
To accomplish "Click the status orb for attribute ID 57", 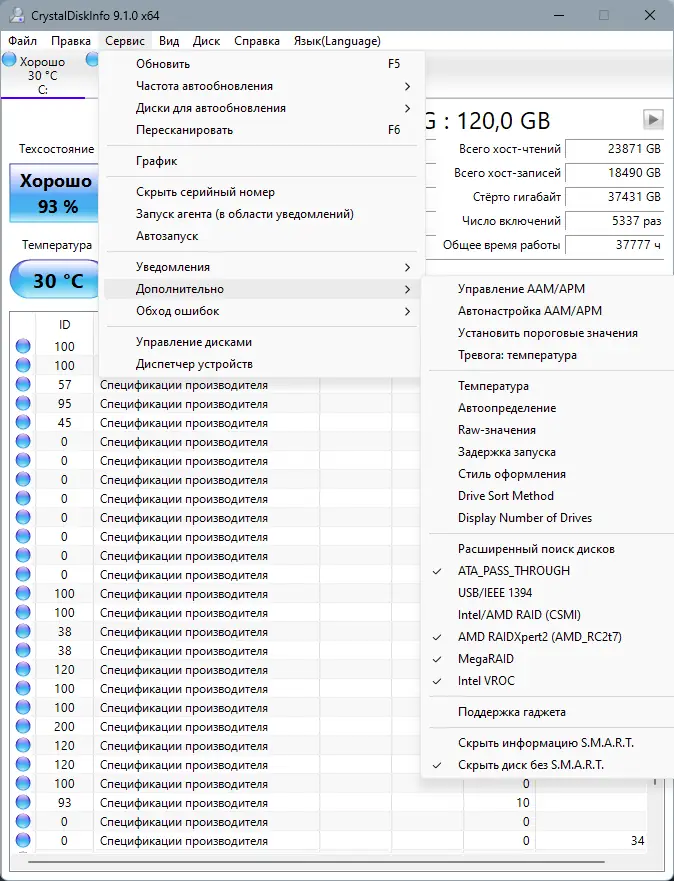I will tap(23, 385).
